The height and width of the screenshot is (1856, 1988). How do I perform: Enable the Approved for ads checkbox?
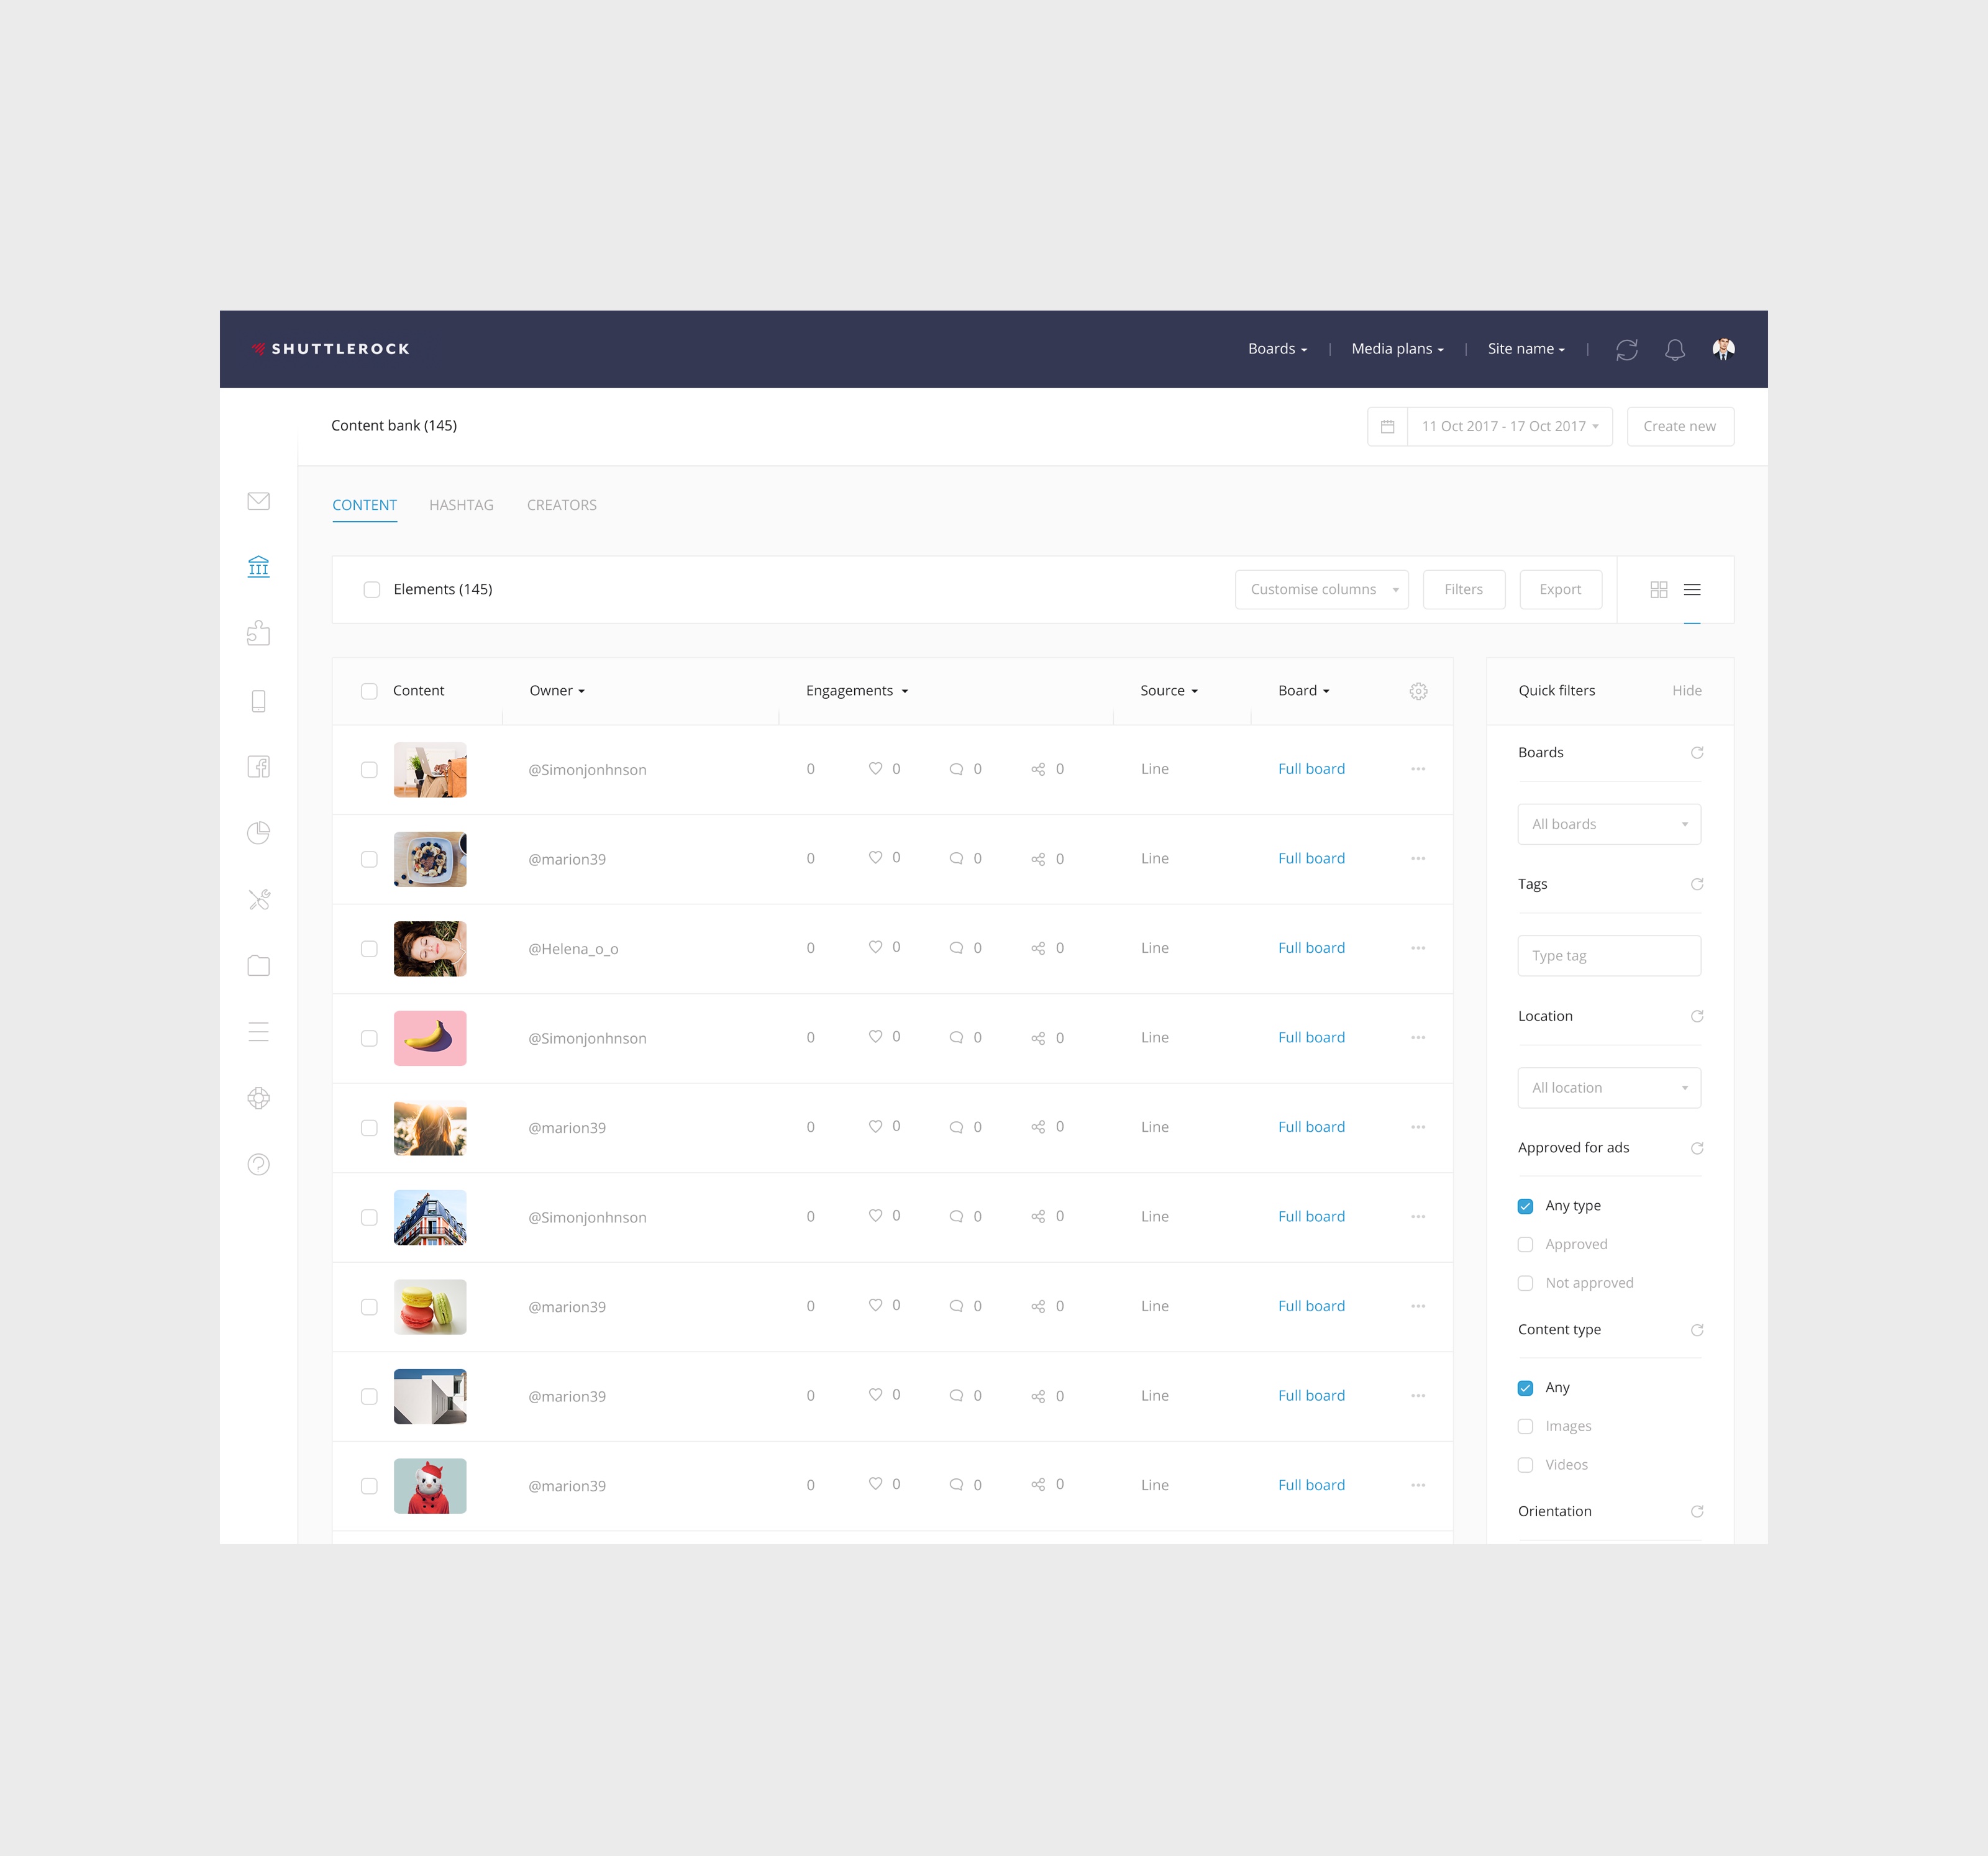click(1526, 1244)
